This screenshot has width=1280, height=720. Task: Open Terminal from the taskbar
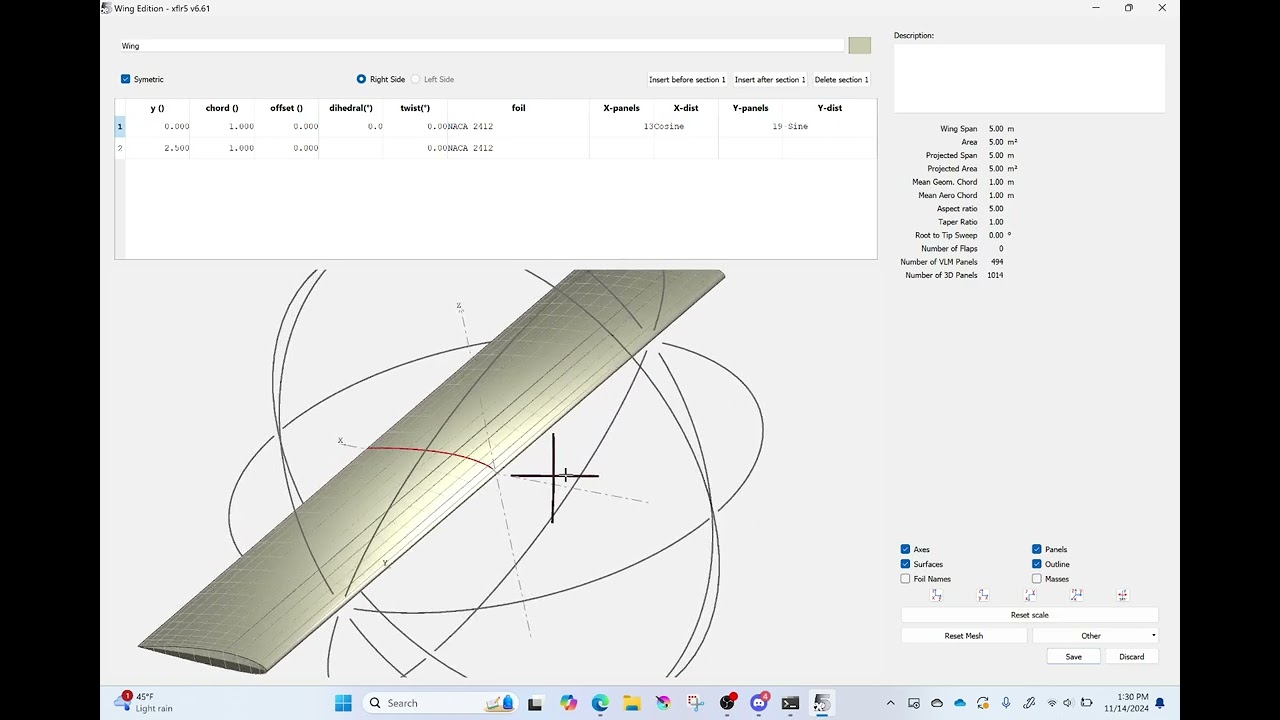point(791,703)
